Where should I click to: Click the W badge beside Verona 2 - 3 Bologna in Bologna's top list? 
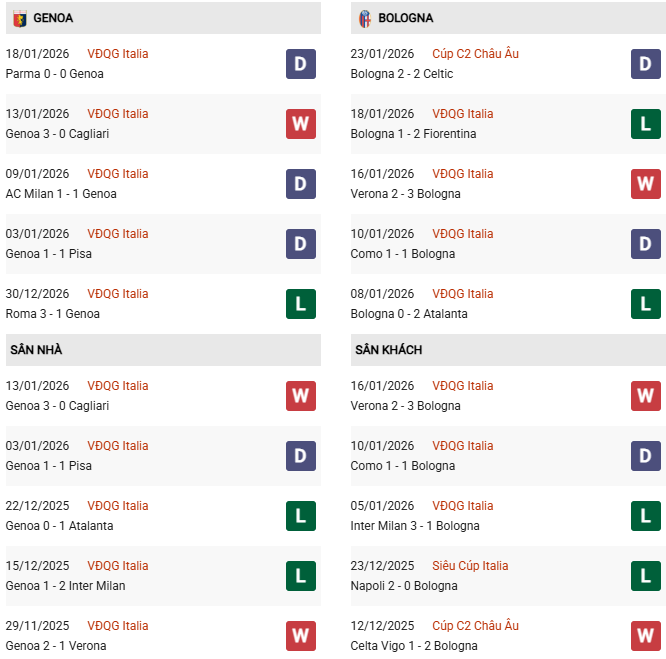point(645,184)
